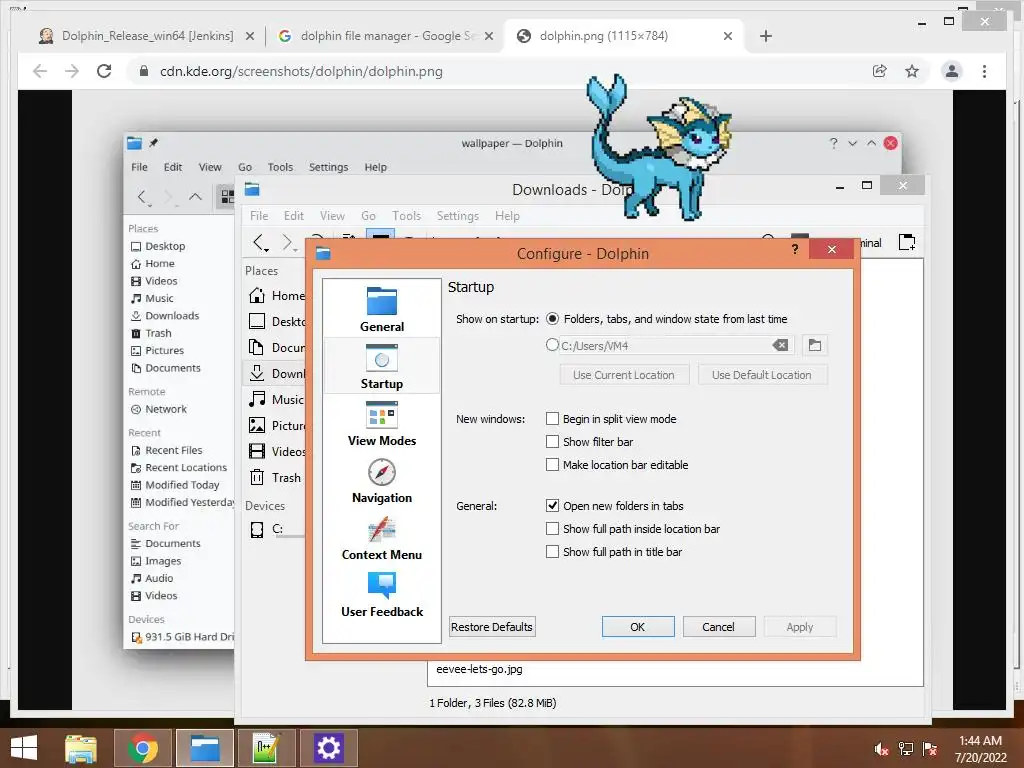Image resolution: width=1024 pixels, height=768 pixels.
Task: Click the new tab icon near Terminal button
Action: tap(906, 242)
